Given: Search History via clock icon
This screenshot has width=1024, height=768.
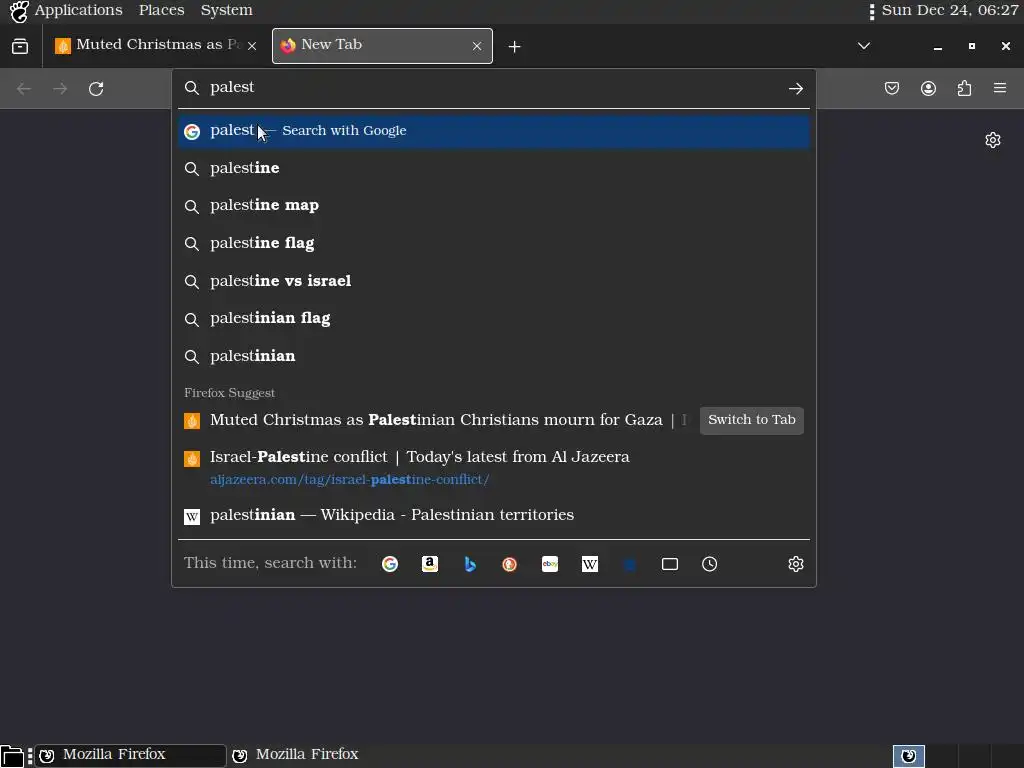Looking at the screenshot, I should (709, 564).
